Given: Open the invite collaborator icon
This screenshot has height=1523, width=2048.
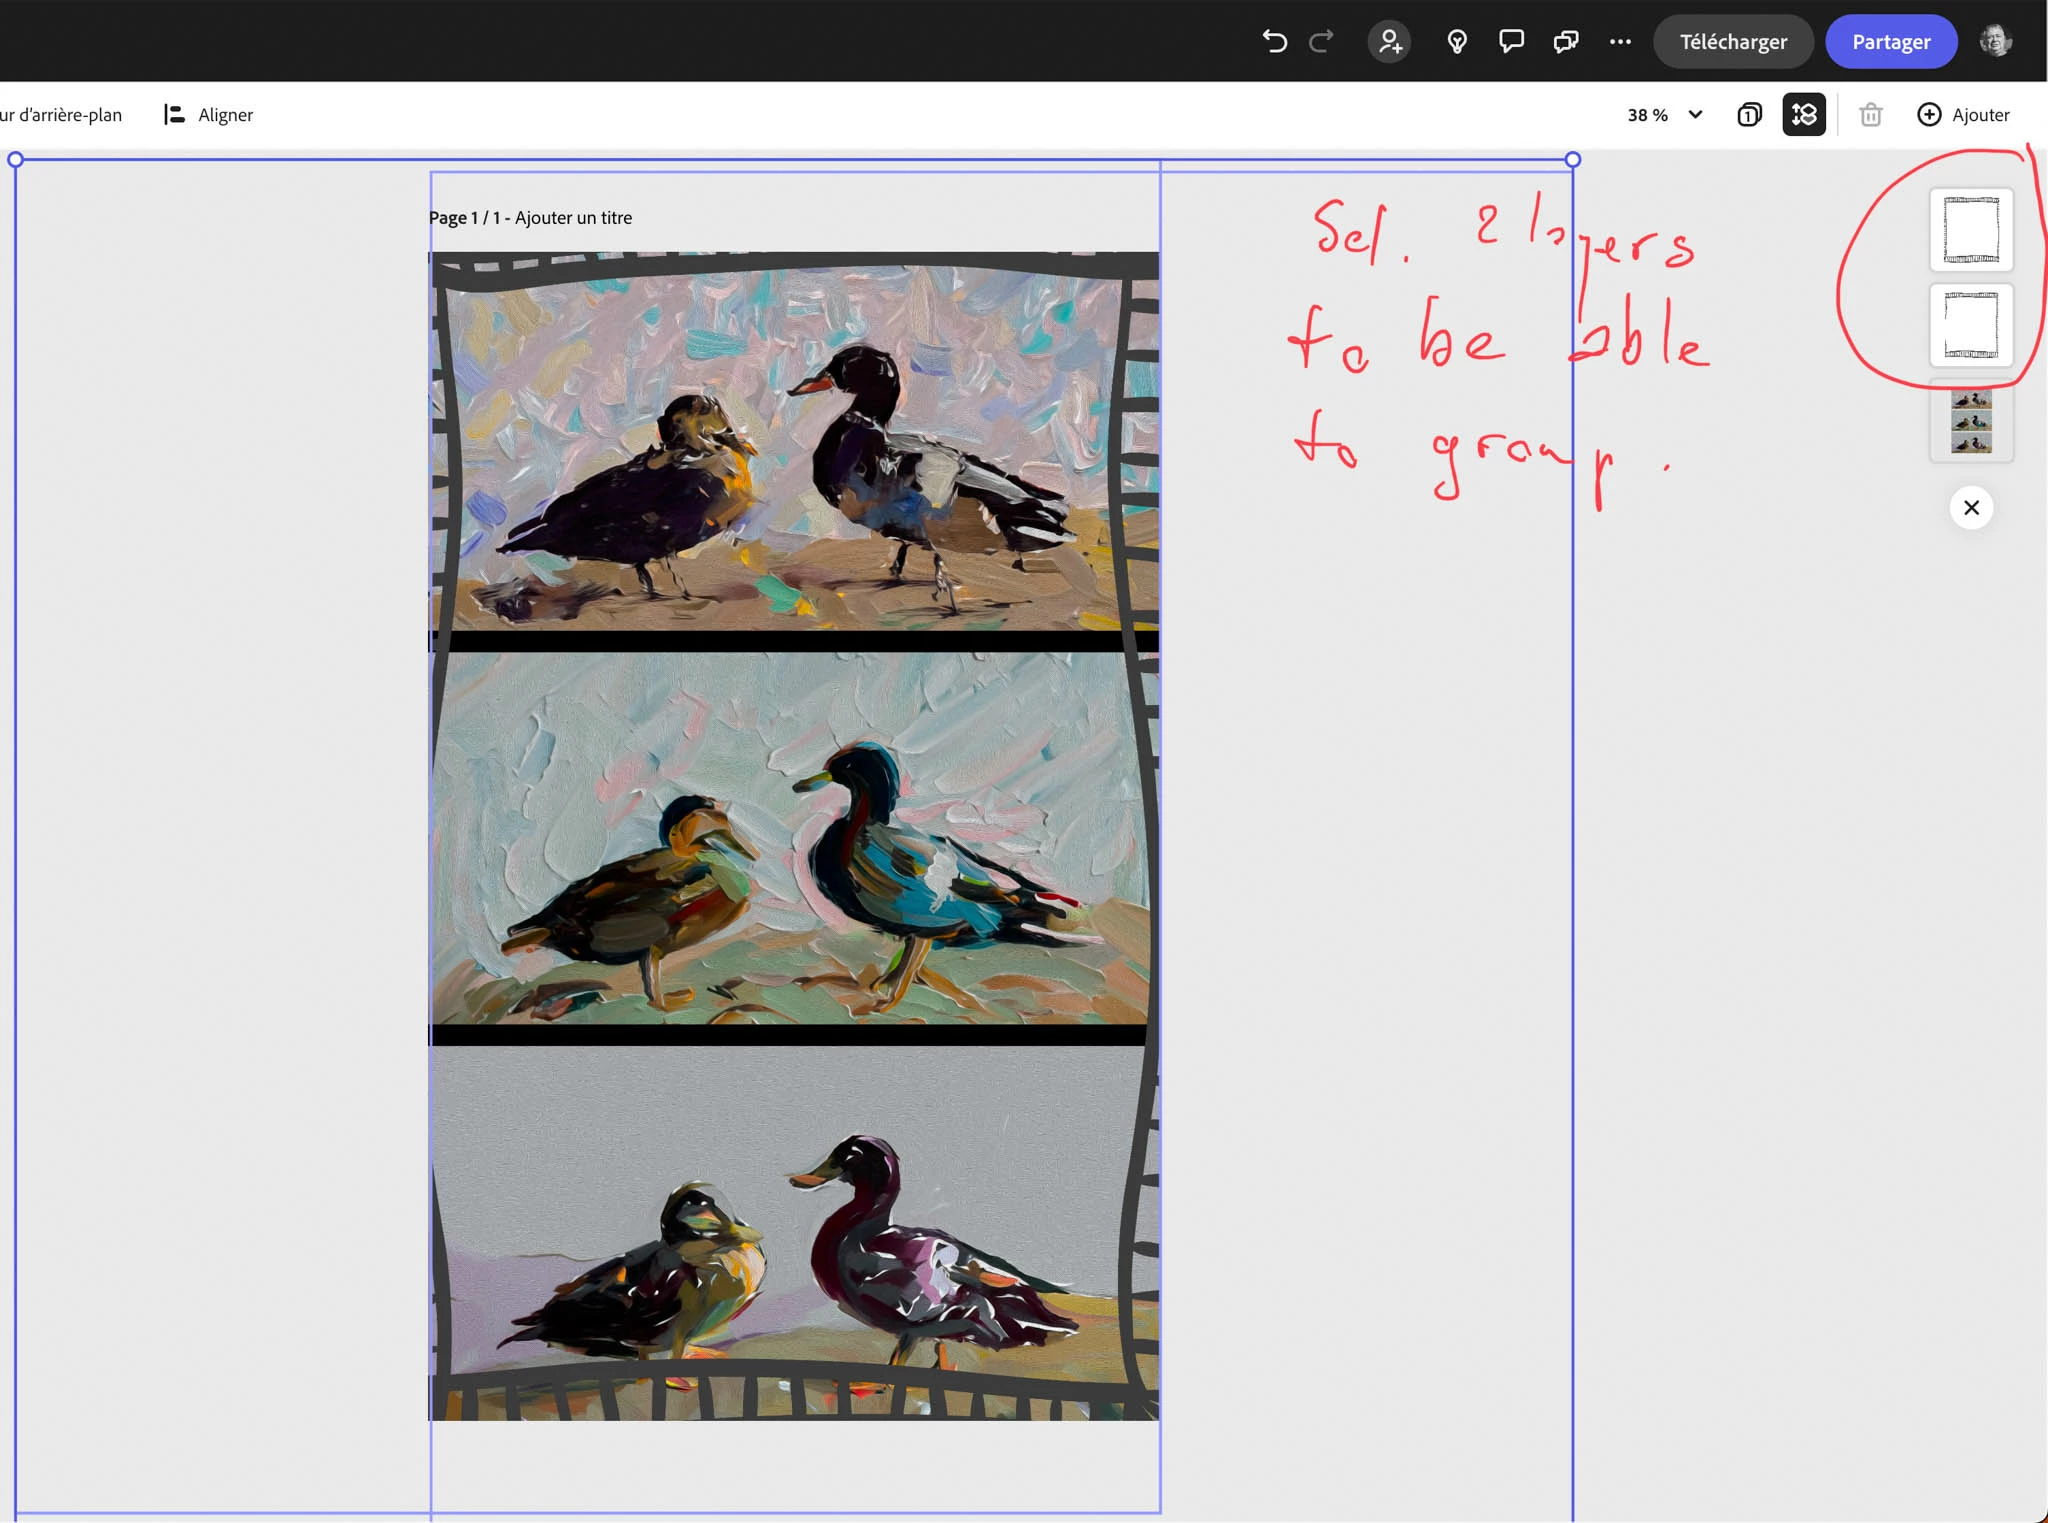Looking at the screenshot, I should (x=1389, y=41).
